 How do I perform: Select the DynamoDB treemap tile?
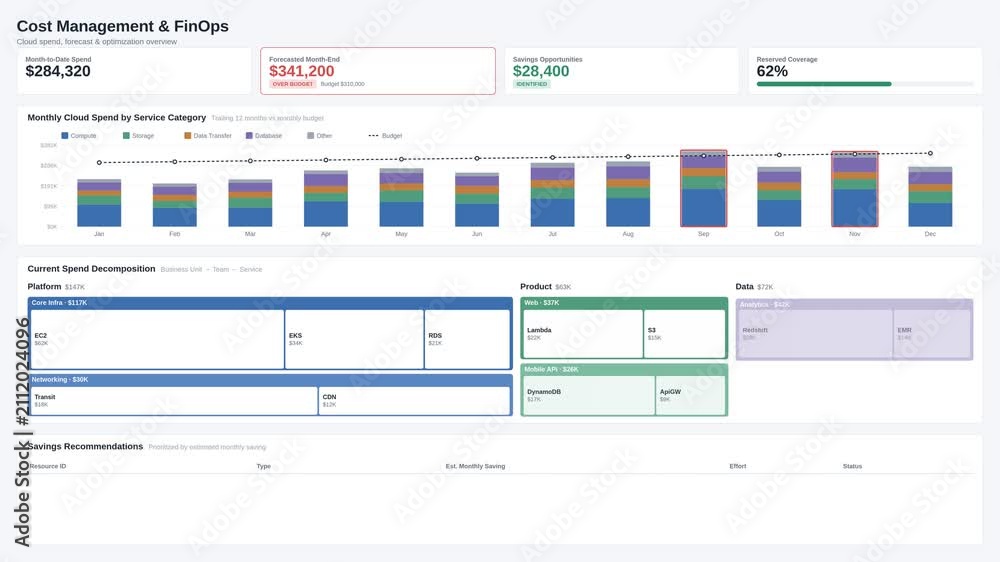pos(589,396)
